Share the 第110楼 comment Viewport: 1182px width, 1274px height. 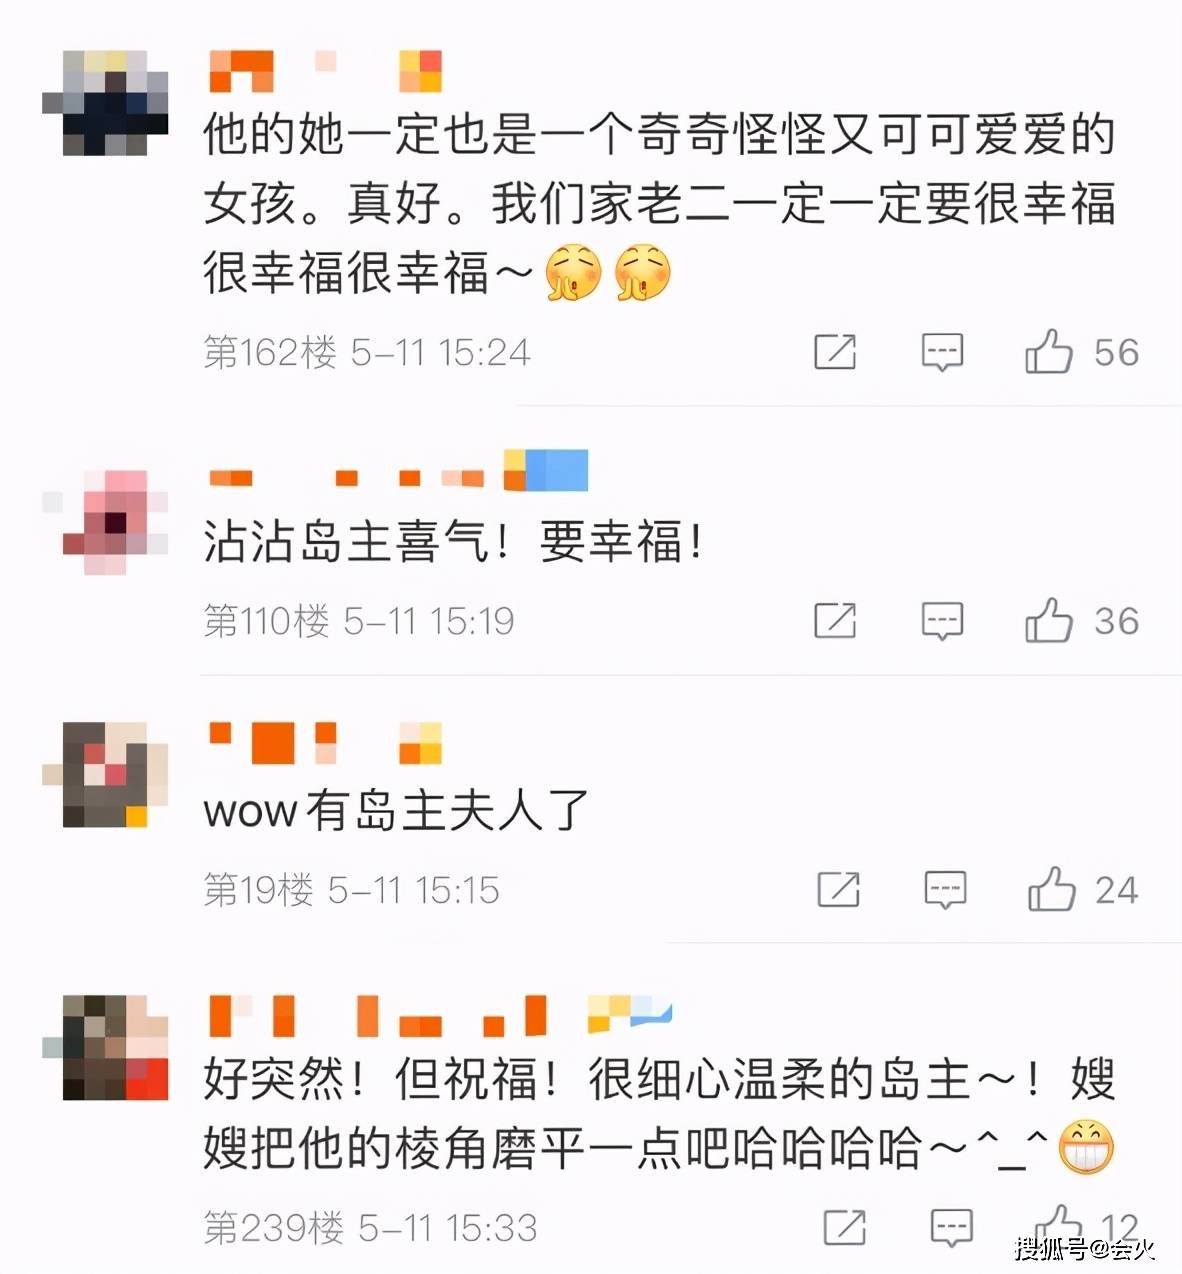coord(835,621)
